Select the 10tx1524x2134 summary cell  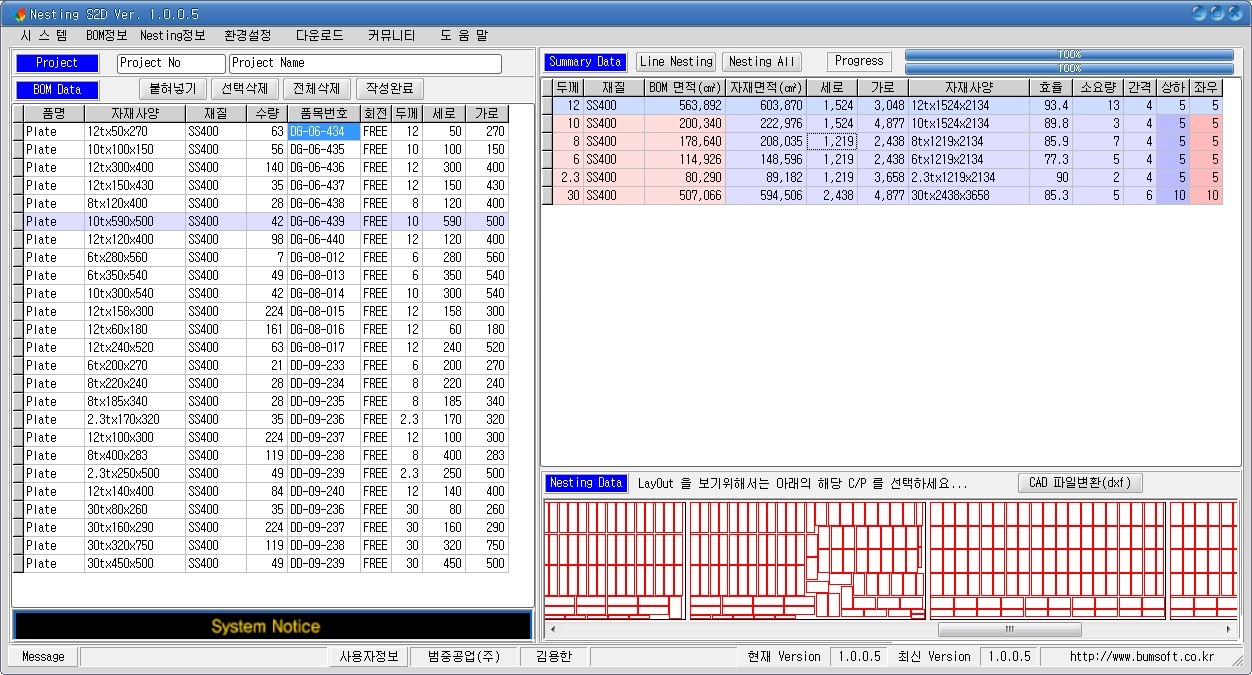click(969, 123)
